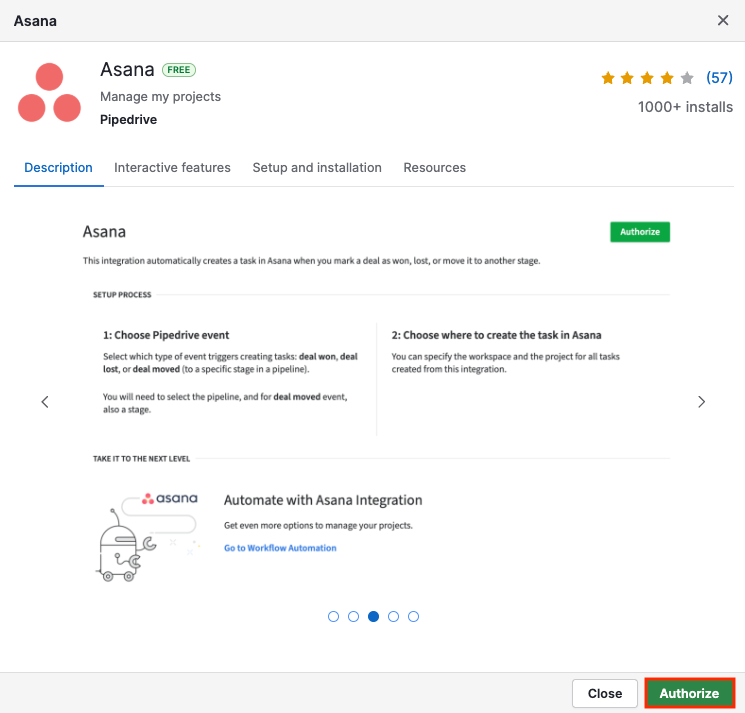The image size is (745, 713).
Task: Advance to next carousel slide arrow
Action: coord(701,402)
